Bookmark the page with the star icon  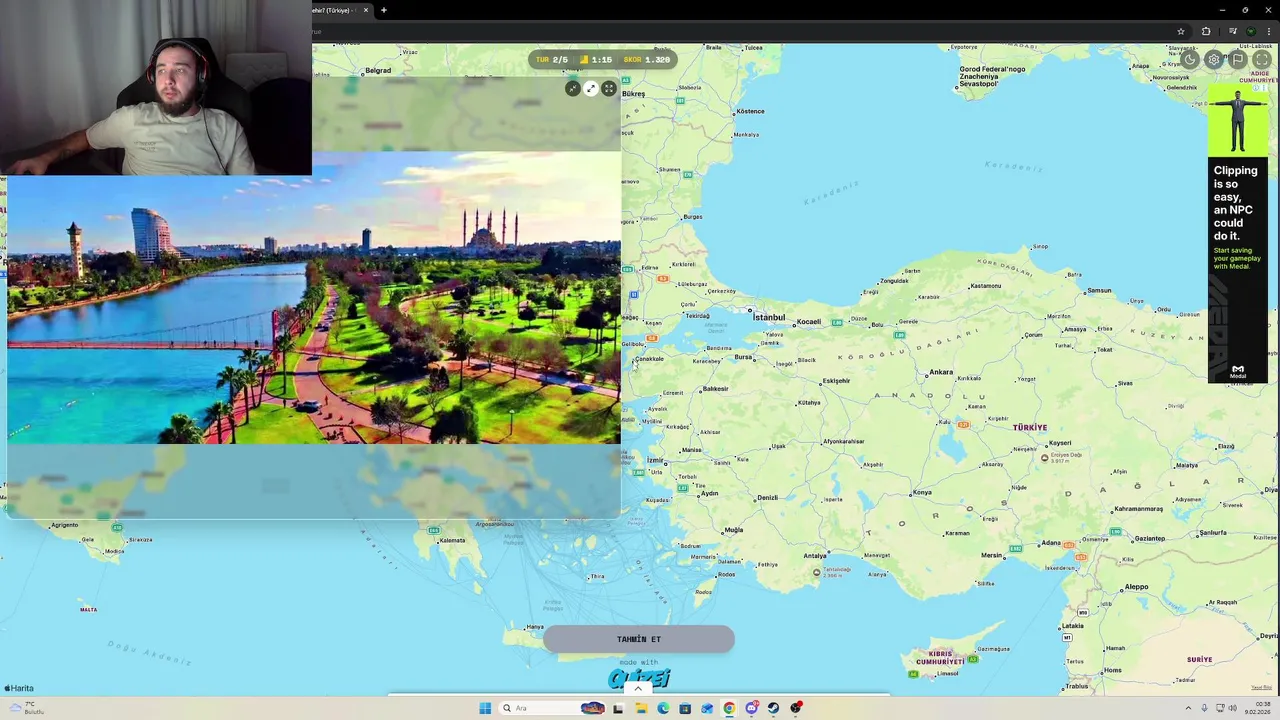click(x=1181, y=32)
